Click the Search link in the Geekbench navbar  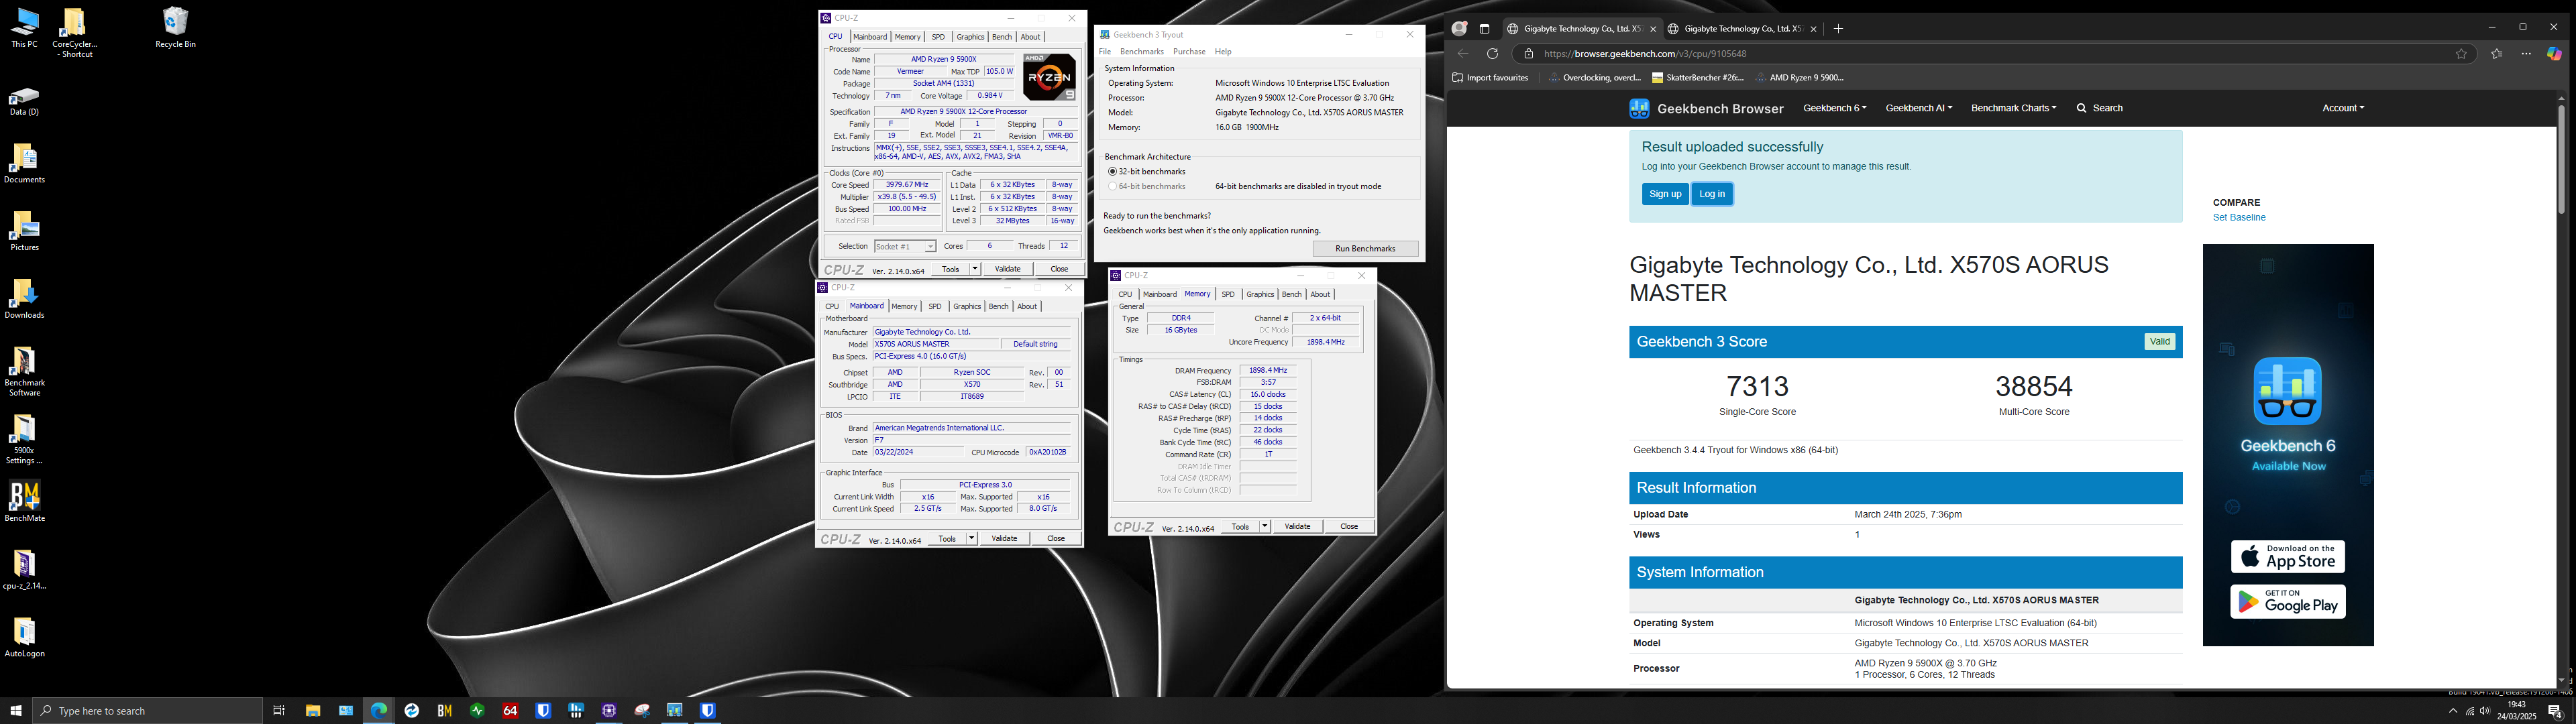2100,108
